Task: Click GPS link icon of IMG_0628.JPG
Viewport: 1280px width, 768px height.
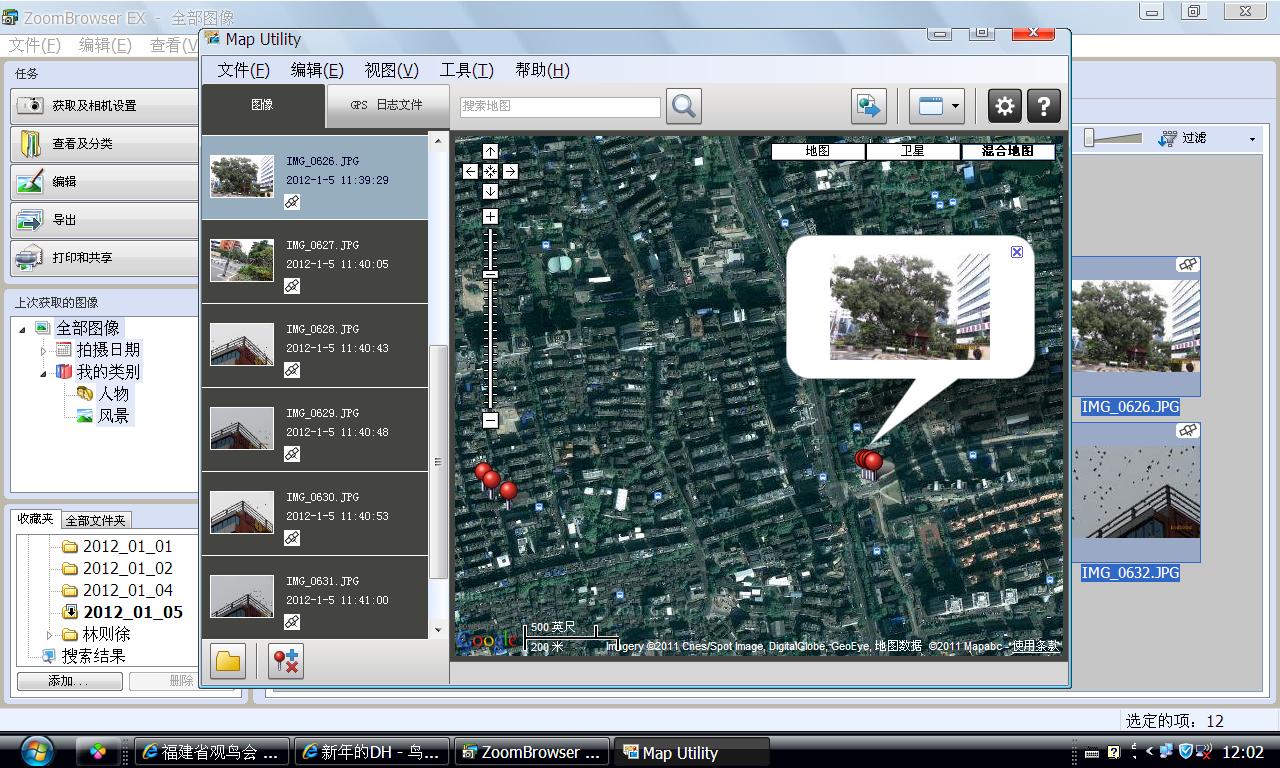Action: point(291,370)
